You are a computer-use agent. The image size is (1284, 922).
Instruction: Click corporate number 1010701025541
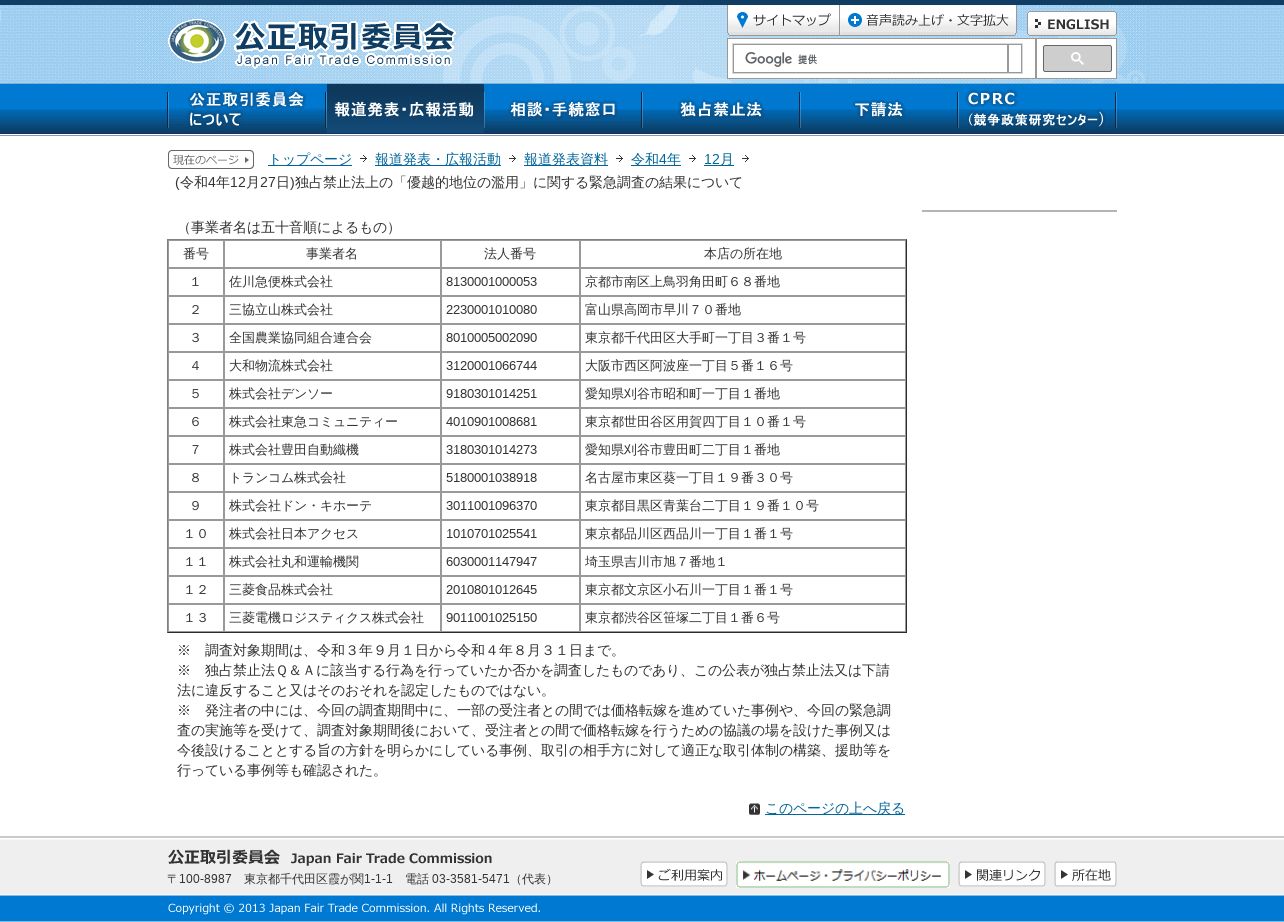tap(491, 534)
